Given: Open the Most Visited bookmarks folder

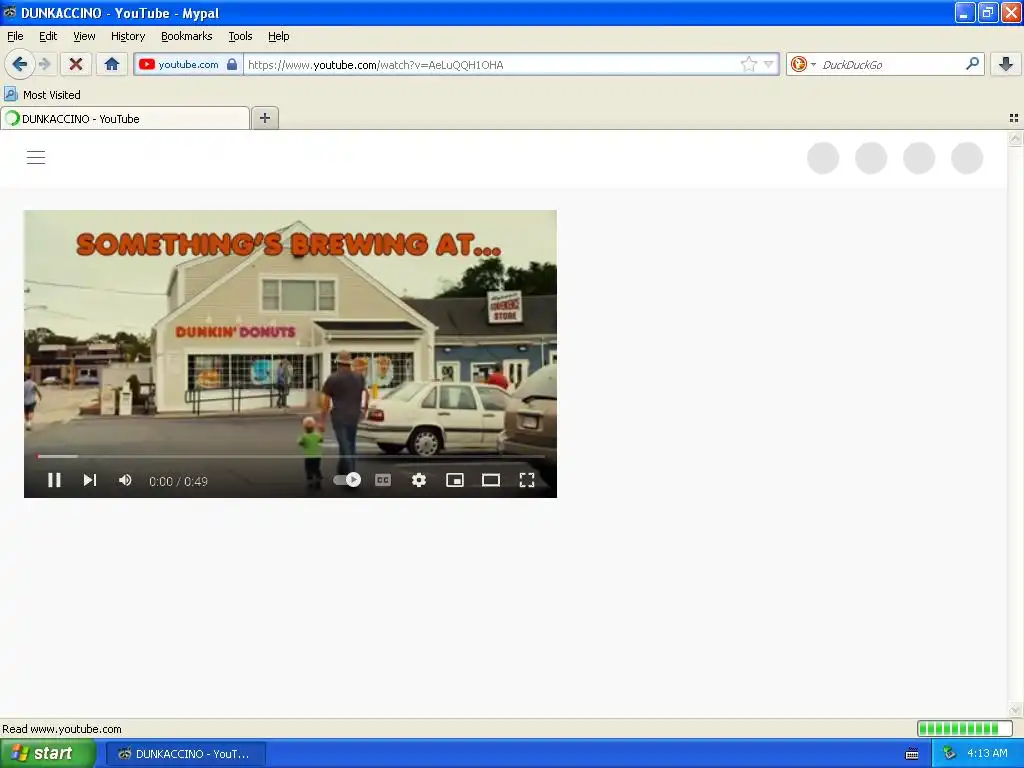Looking at the screenshot, I should (42, 95).
